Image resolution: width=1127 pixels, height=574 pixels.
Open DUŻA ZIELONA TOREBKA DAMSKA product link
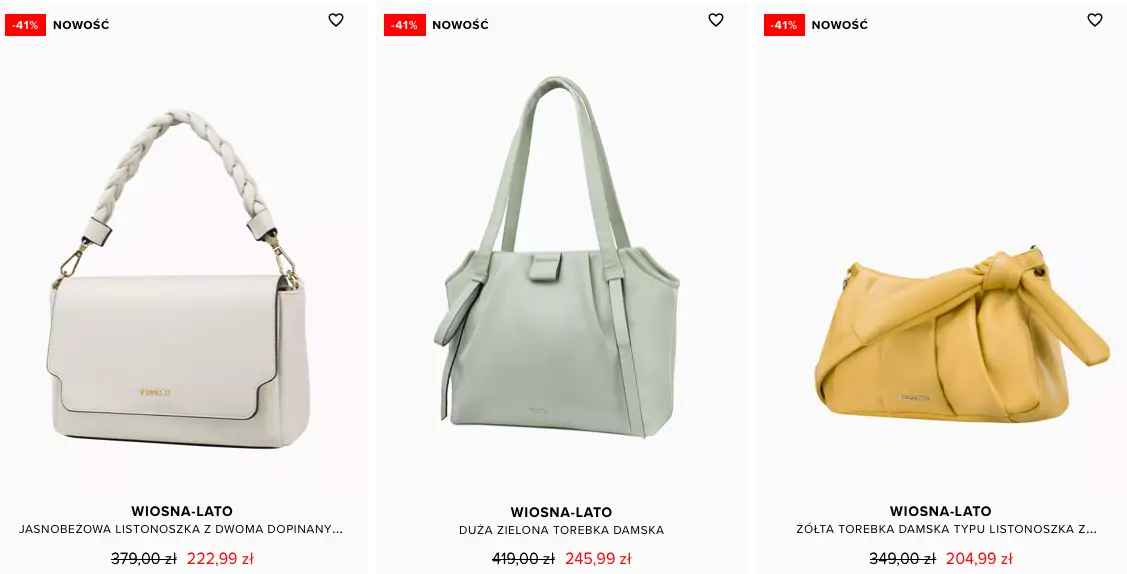561,530
